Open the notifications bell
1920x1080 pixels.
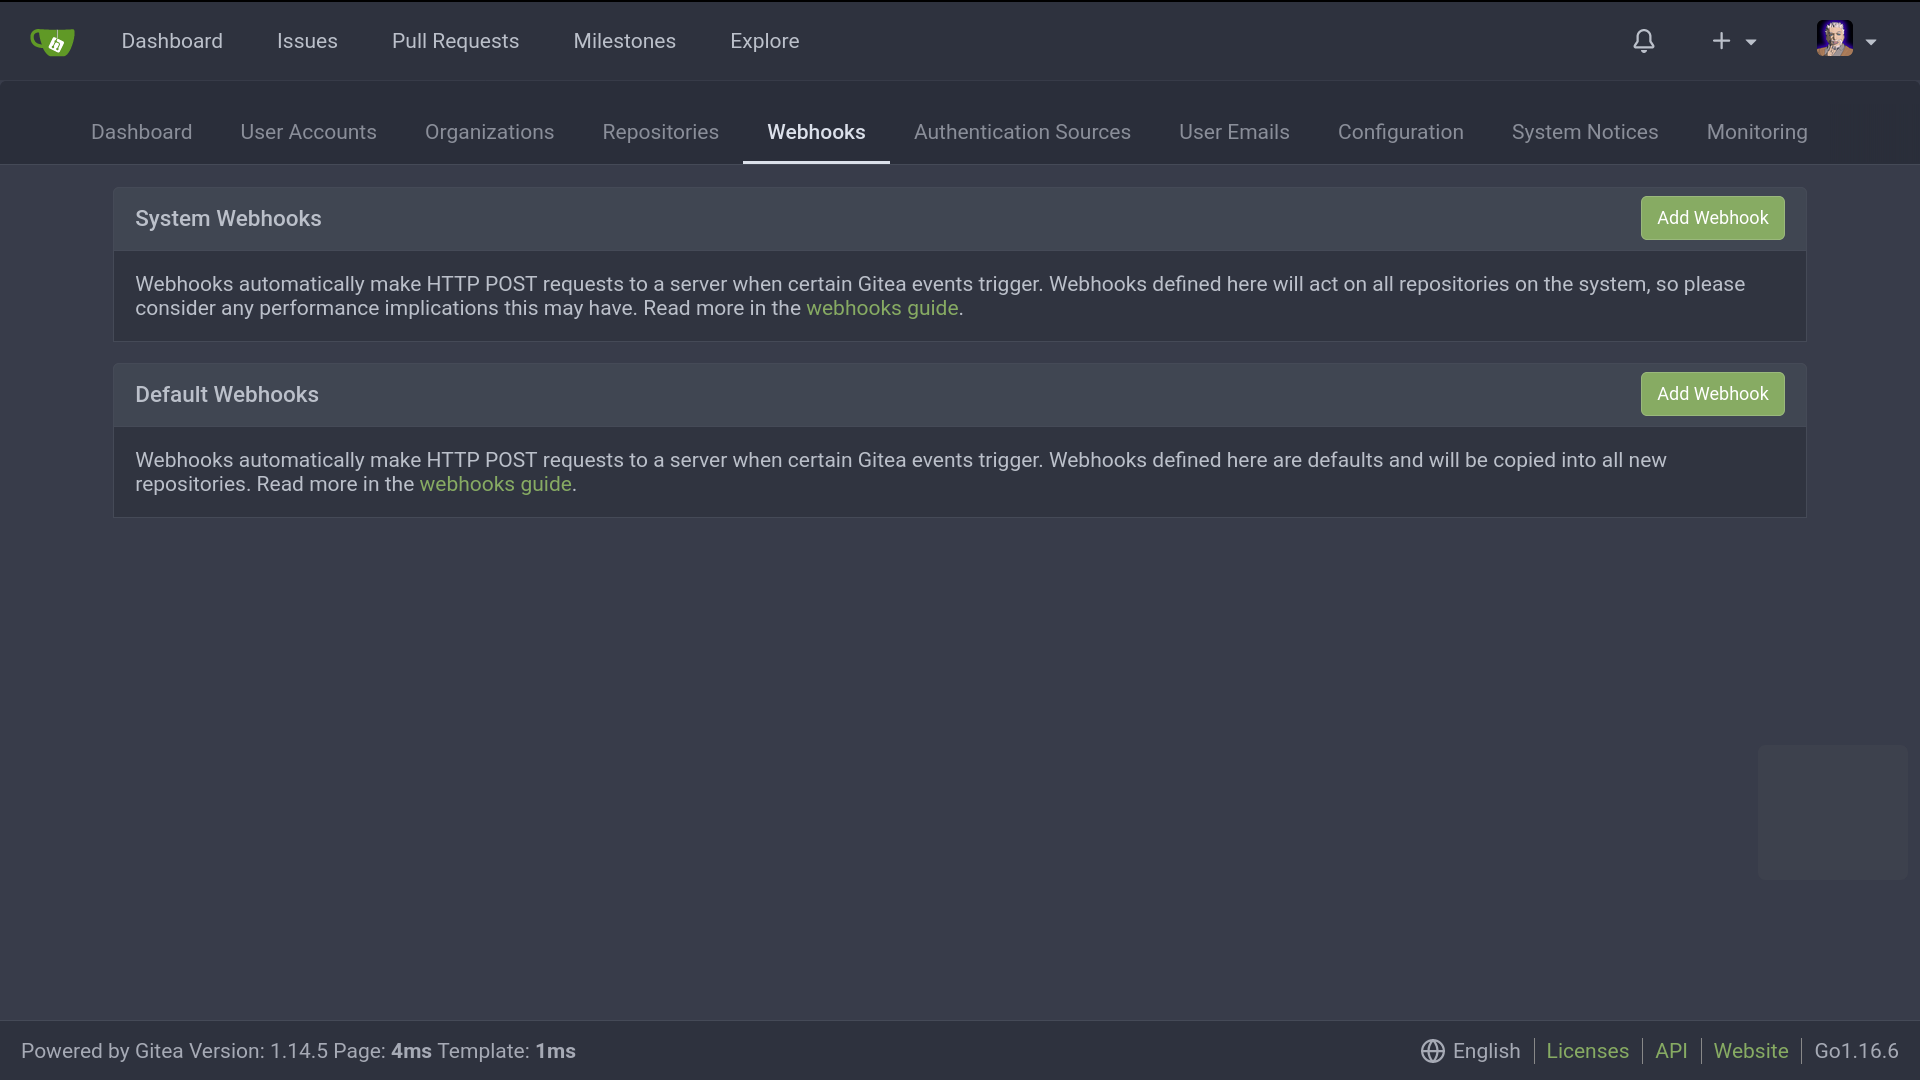click(x=1644, y=41)
